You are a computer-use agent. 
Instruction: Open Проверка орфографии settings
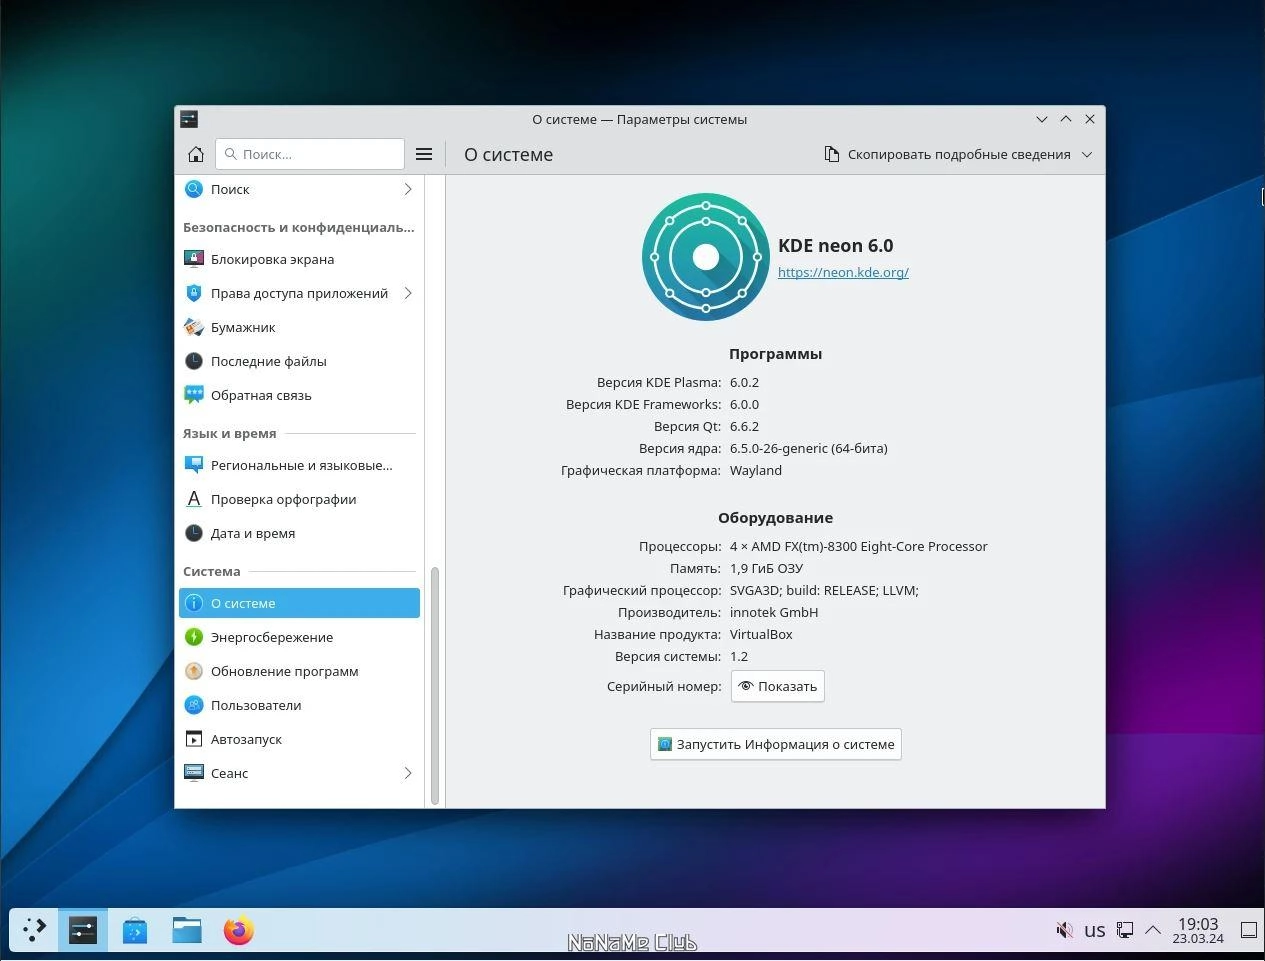299,499
